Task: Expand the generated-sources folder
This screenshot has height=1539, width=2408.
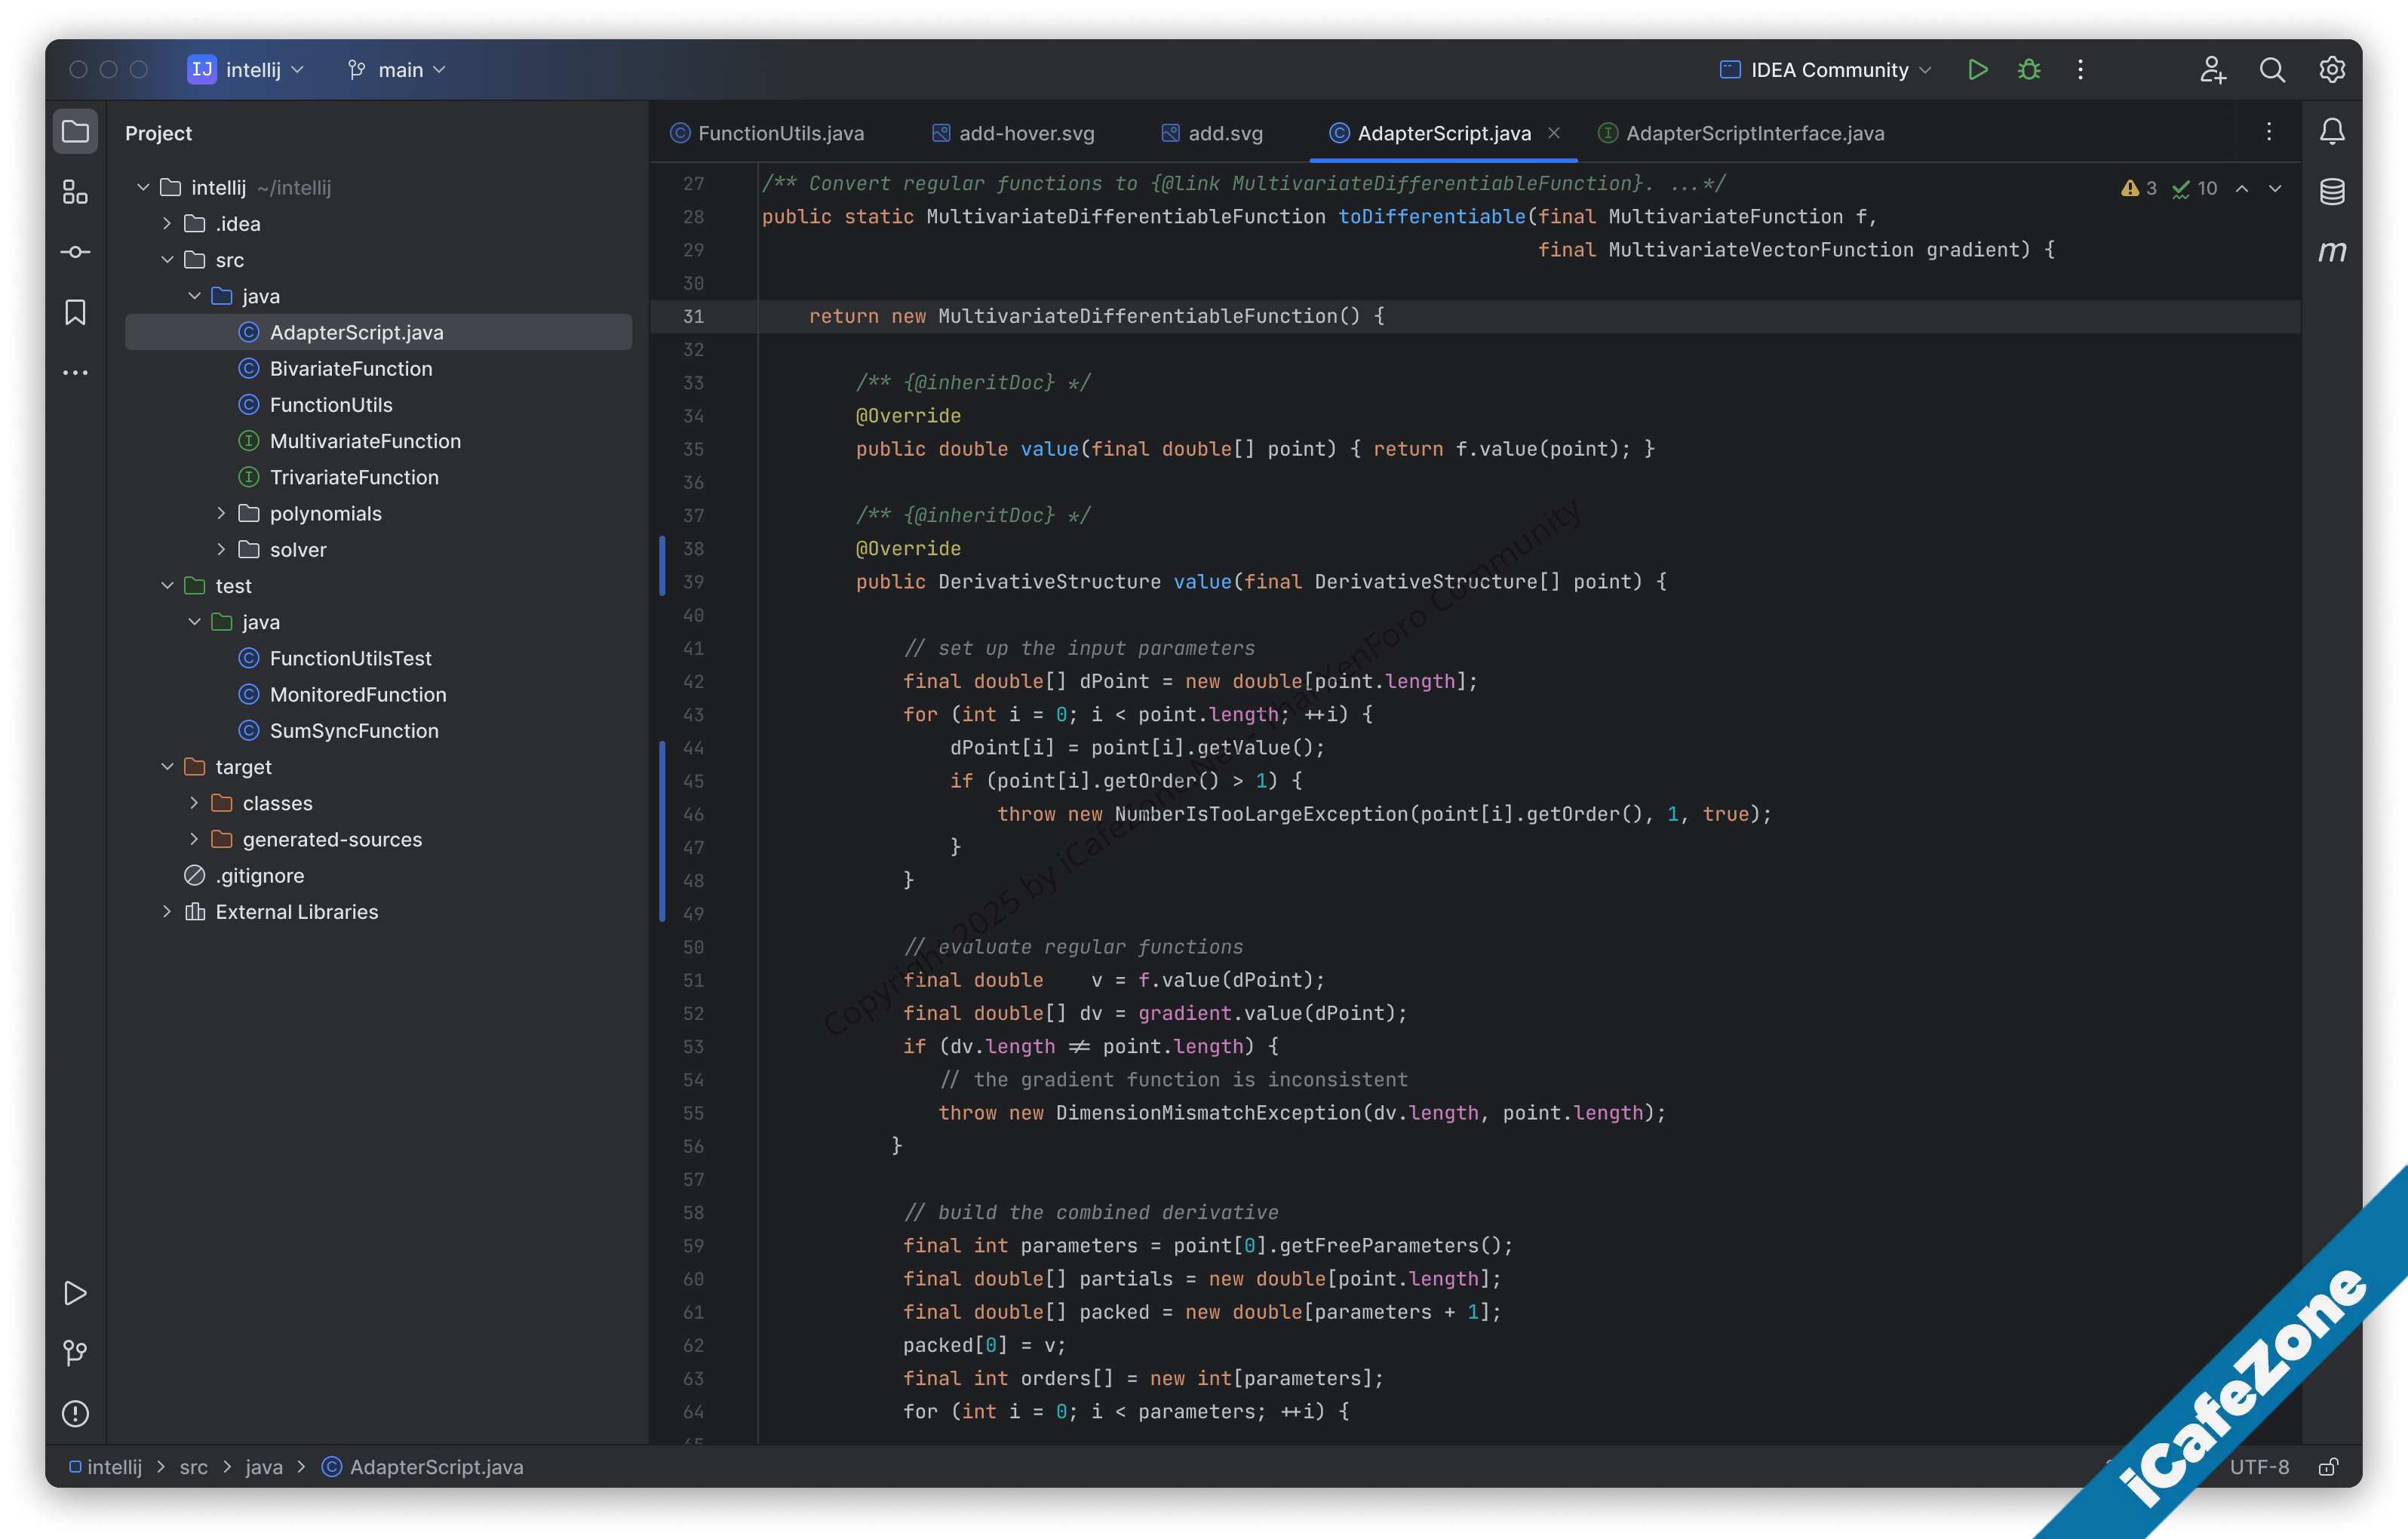Action: tap(194, 839)
